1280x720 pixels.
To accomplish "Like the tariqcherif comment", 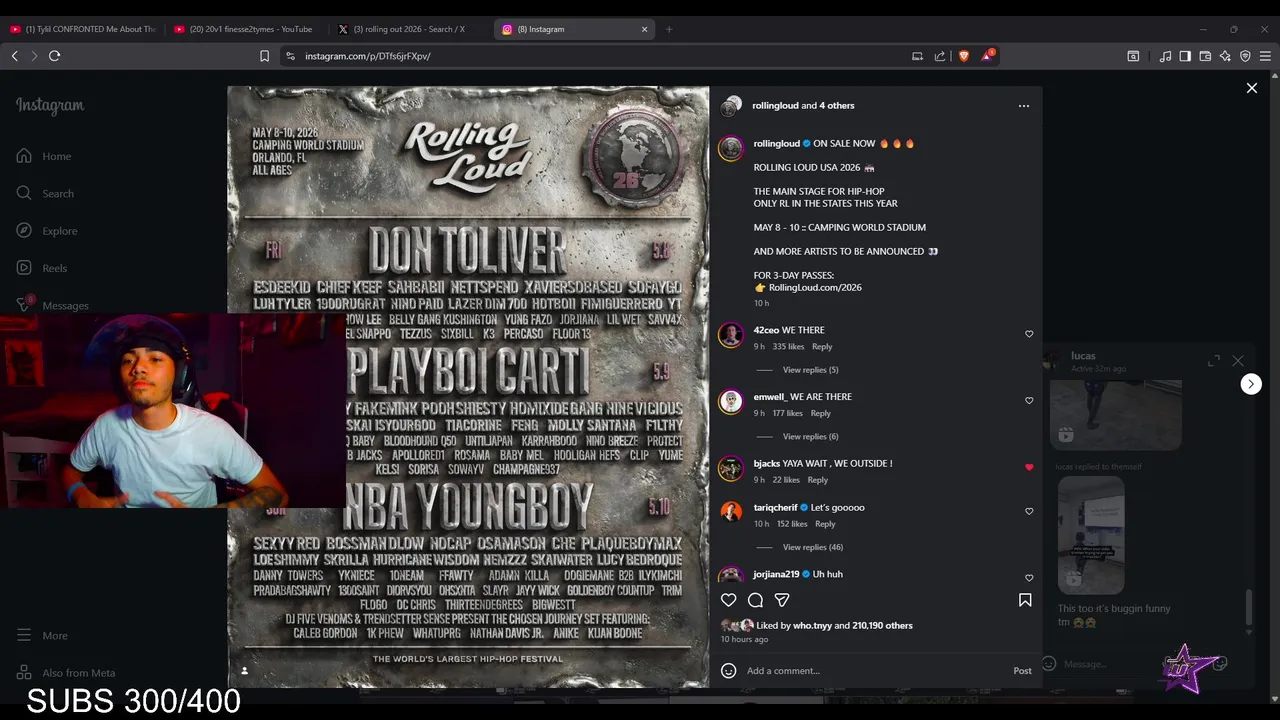I will tap(1029, 511).
